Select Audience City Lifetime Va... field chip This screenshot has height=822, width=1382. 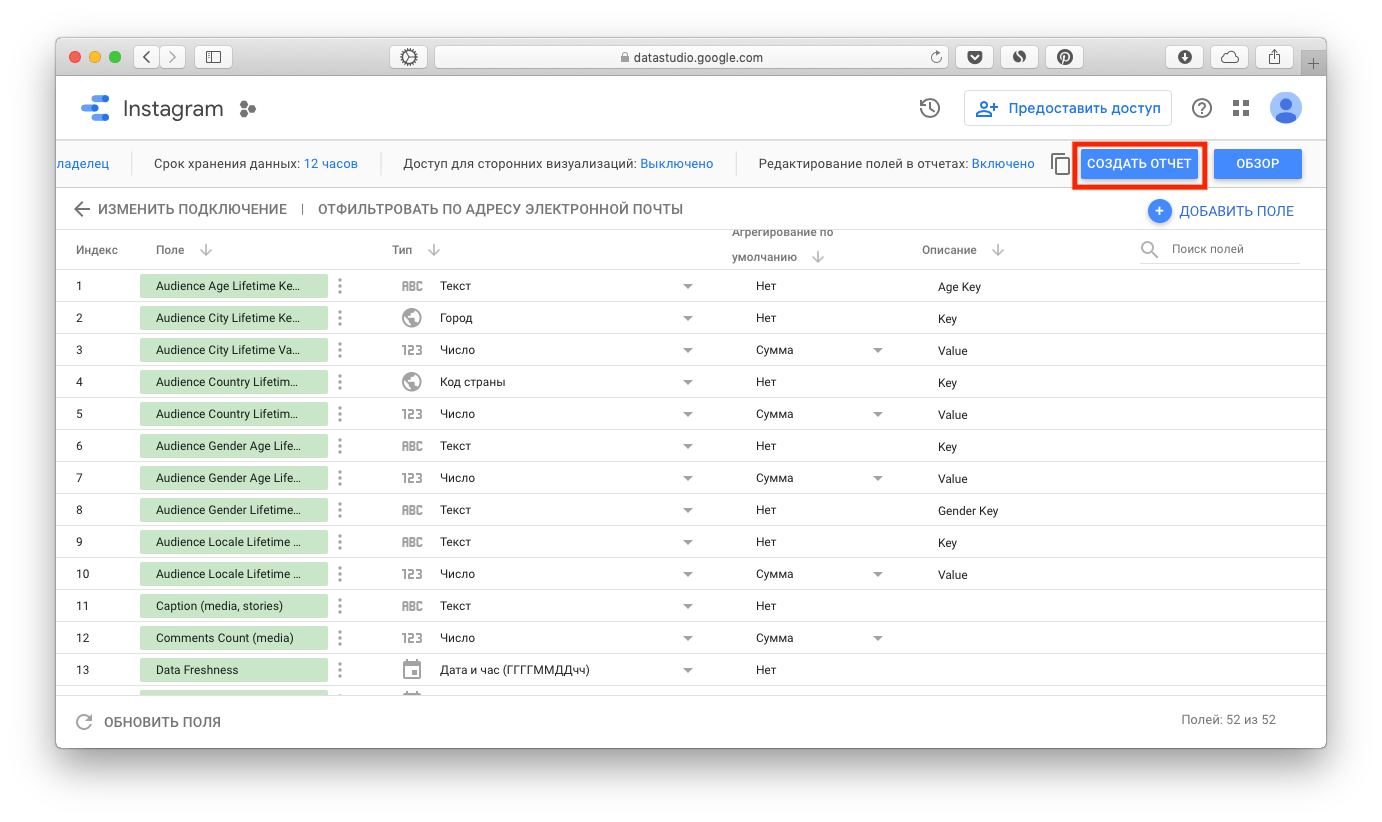[x=234, y=350]
